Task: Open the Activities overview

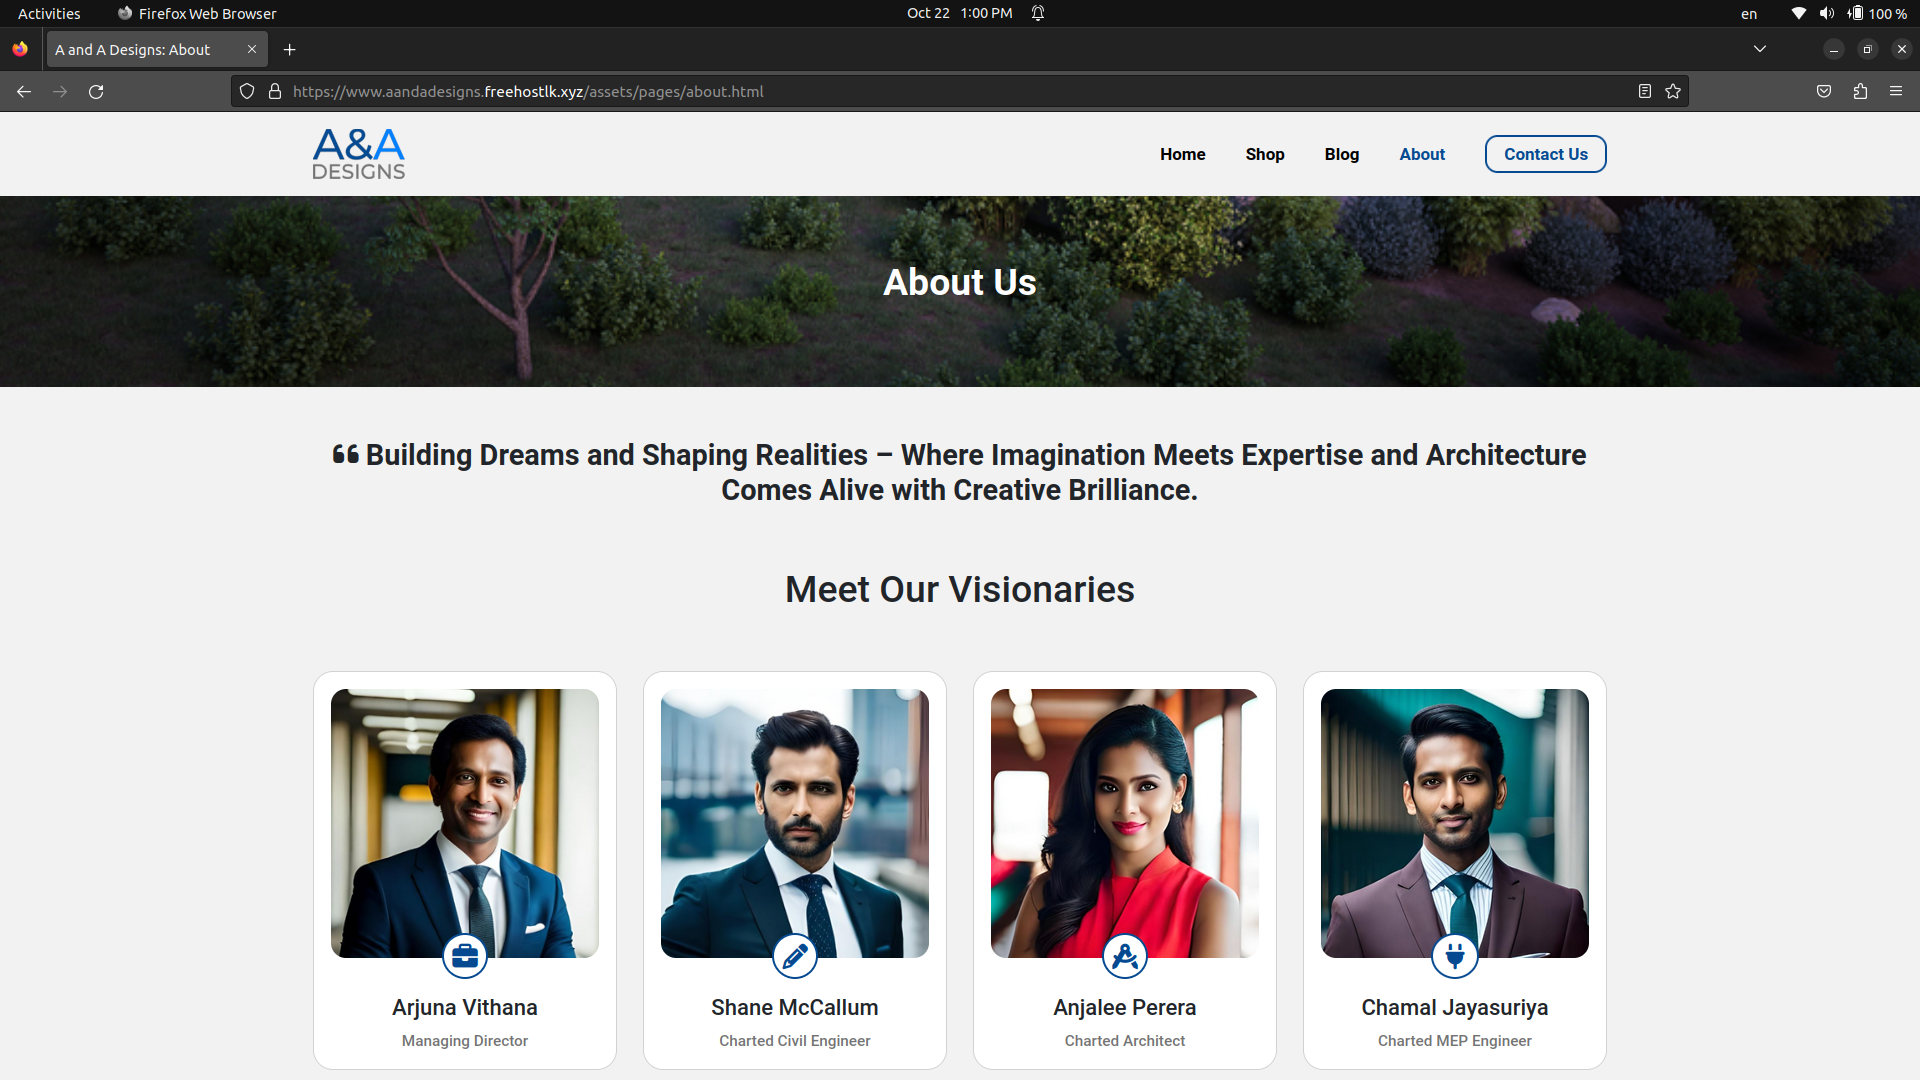Action: (x=49, y=13)
